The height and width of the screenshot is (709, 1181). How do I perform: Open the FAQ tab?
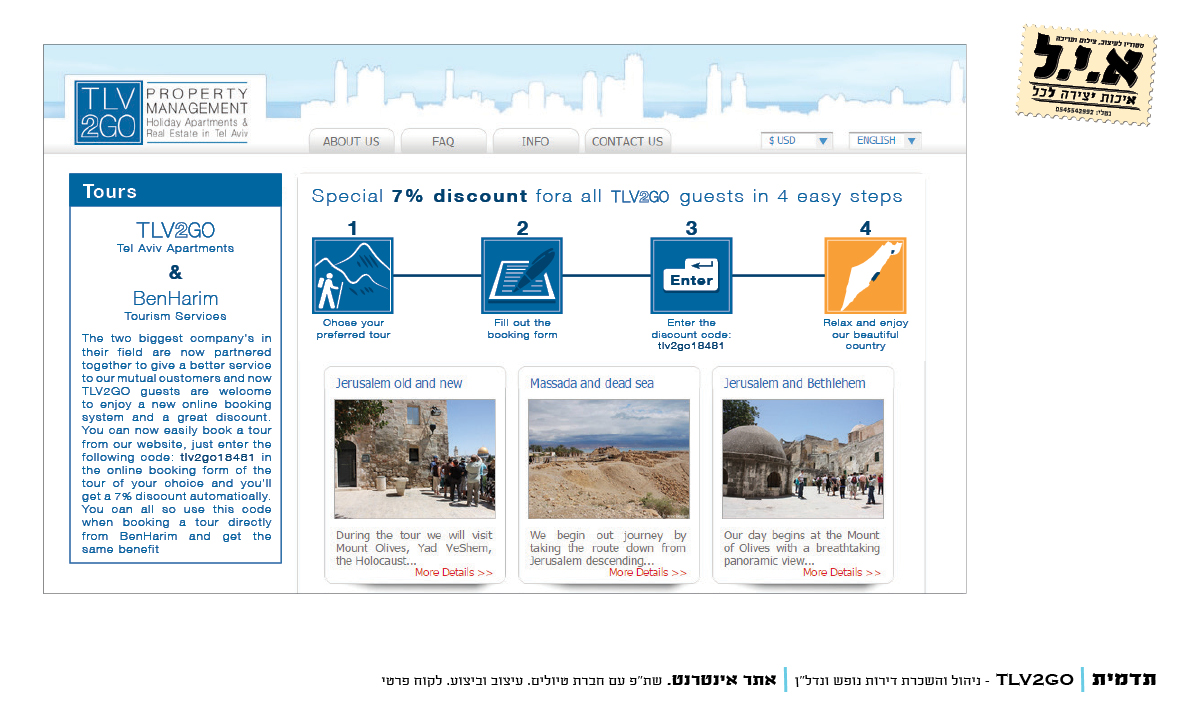tap(443, 141)
